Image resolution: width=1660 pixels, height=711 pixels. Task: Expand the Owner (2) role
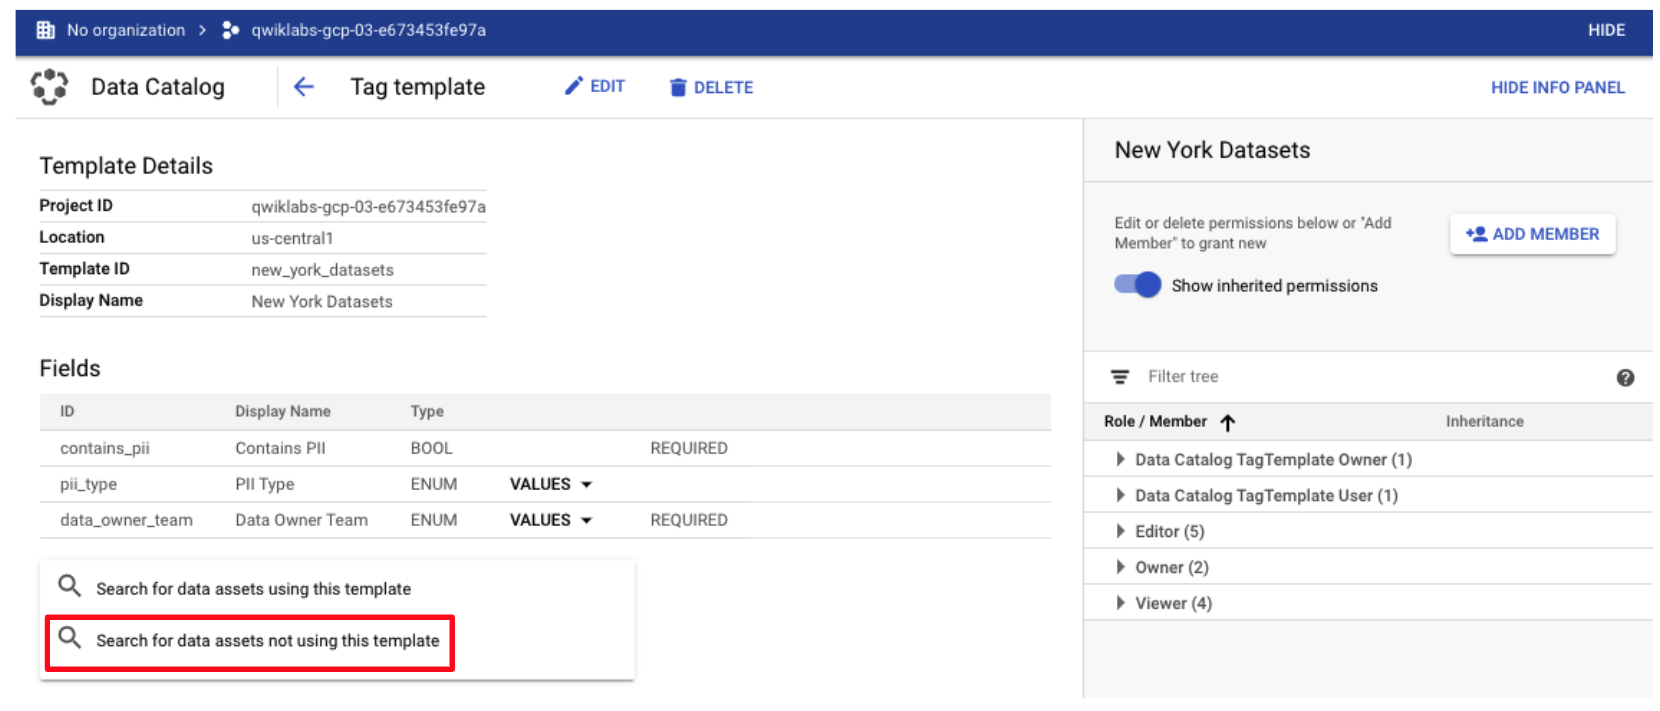pos(1120,567)
